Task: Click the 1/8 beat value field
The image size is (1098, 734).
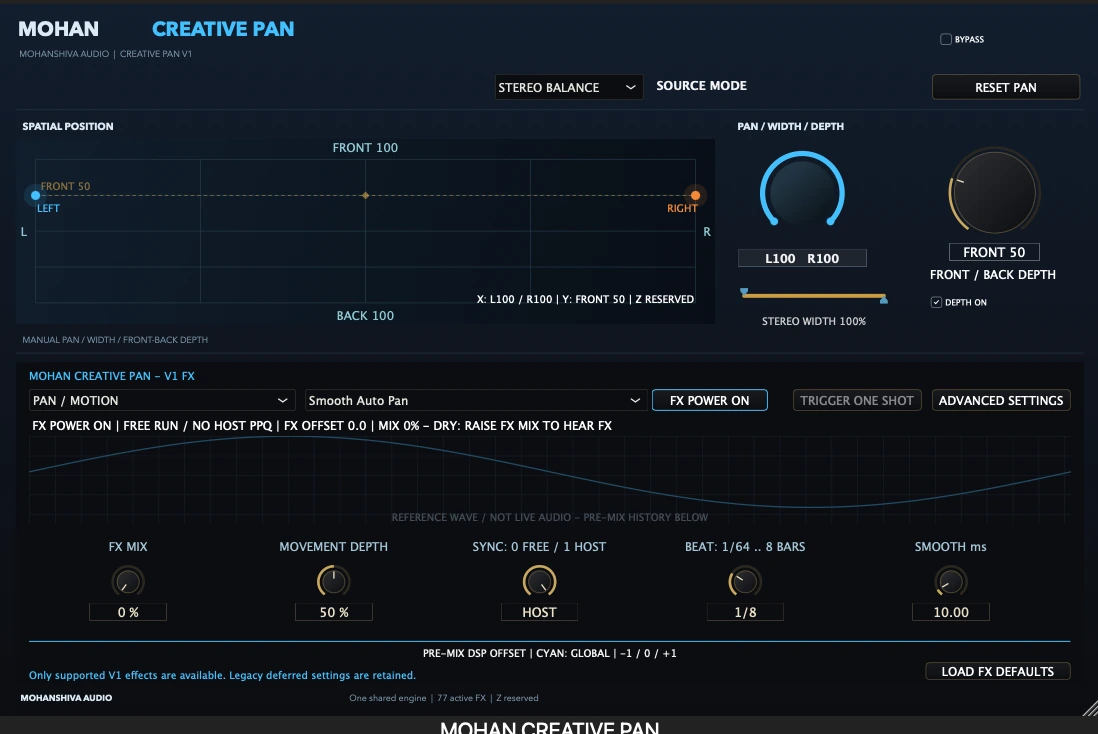Action: (745, 611)
